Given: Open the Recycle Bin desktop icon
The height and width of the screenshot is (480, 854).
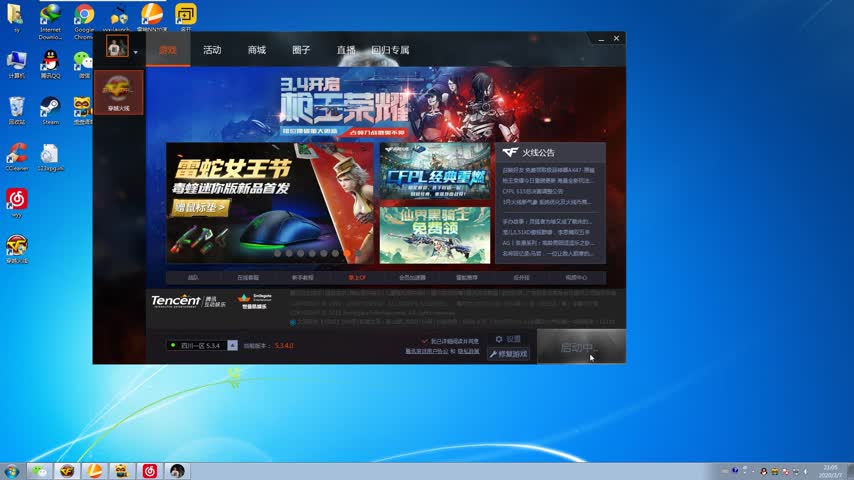Looking at the screenshot, I should [16, 111].
